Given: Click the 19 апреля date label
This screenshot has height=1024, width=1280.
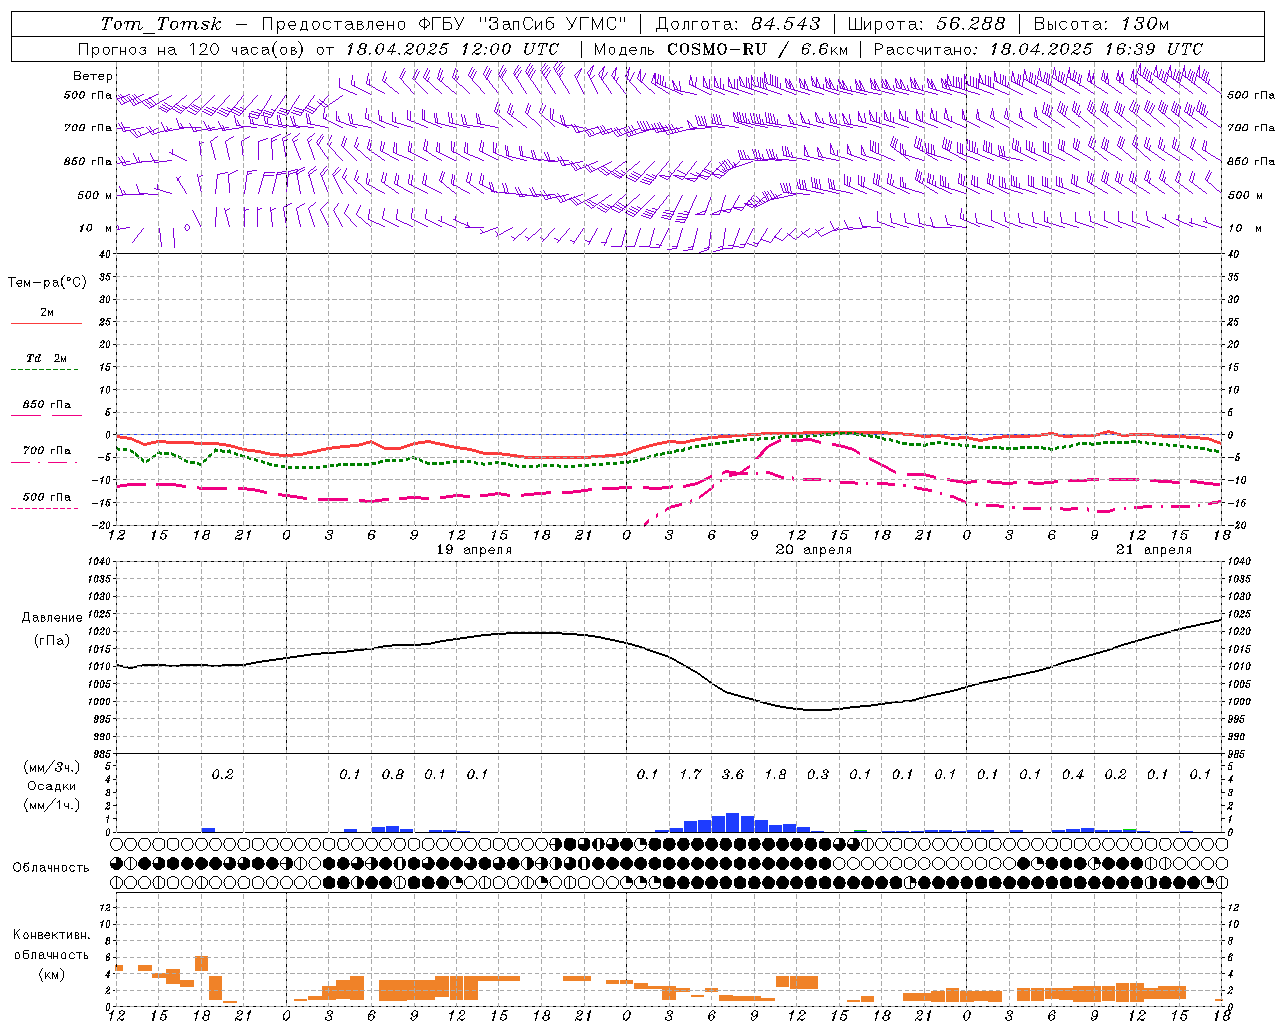Looking at the screenshot, I should (474, 550).
